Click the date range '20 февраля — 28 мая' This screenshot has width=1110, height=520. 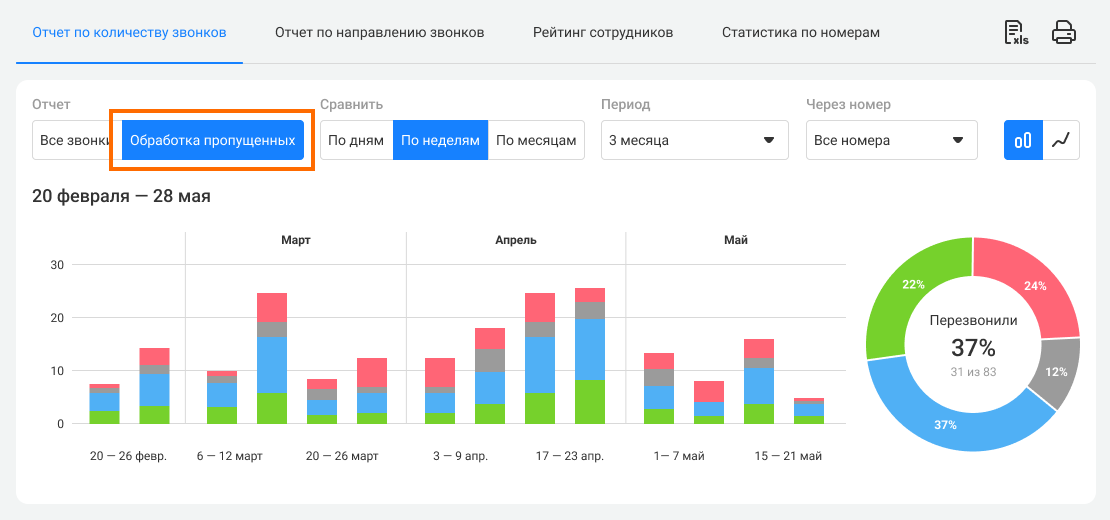[x=121, y=196]
